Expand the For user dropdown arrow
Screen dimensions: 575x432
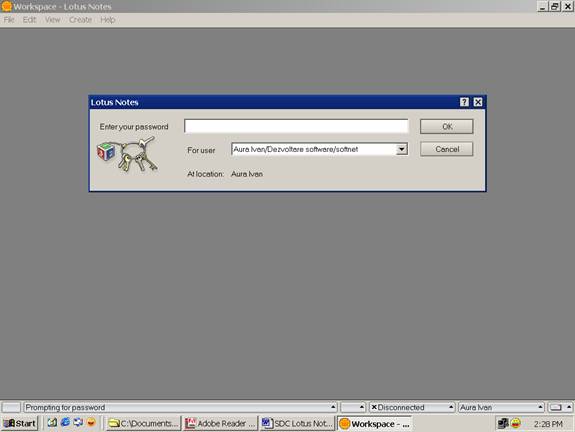(x=402, y=149)
